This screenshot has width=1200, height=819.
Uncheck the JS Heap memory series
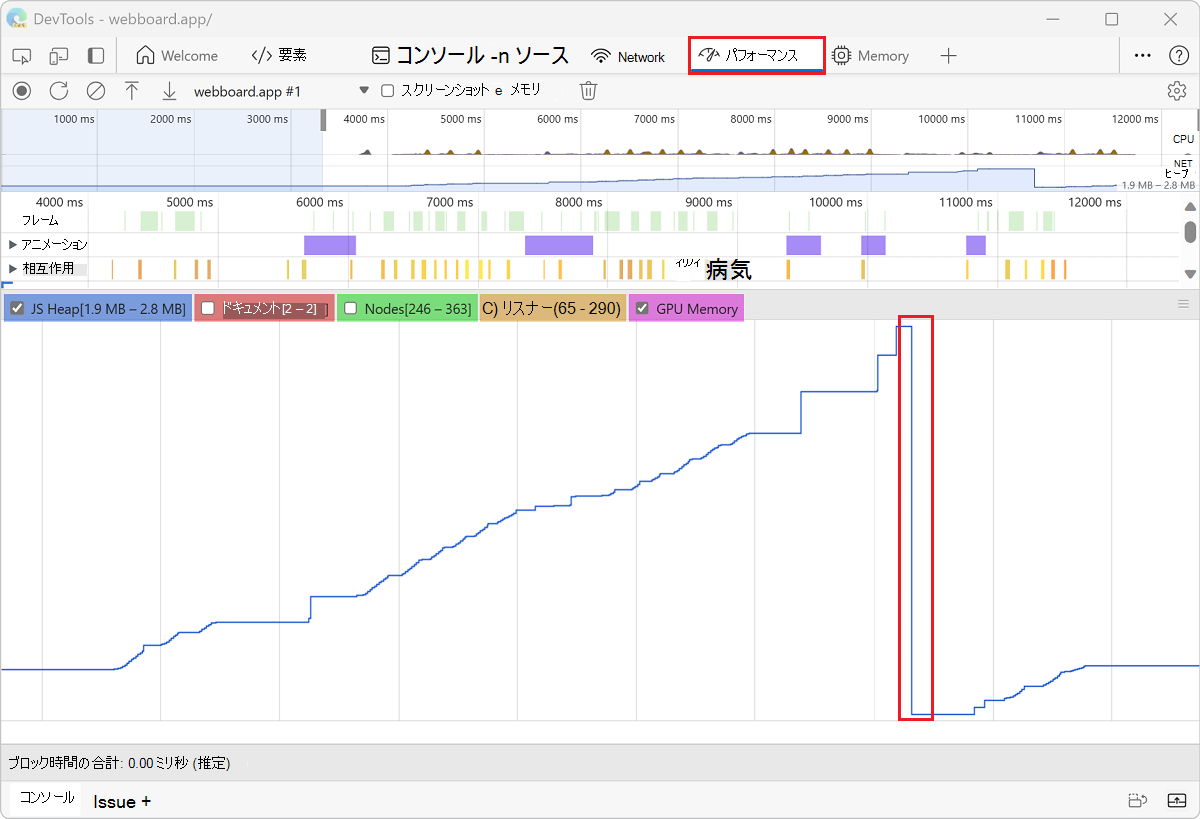16,308
